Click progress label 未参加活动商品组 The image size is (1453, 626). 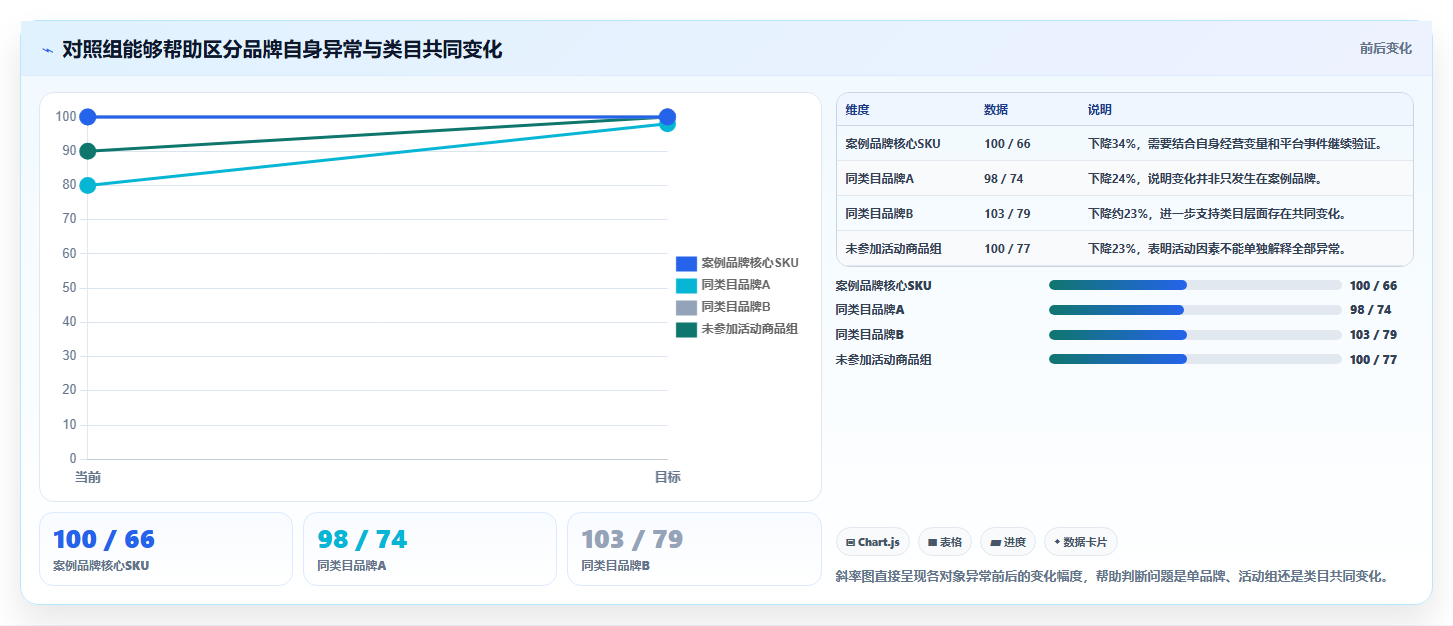[x=883, y=360]
